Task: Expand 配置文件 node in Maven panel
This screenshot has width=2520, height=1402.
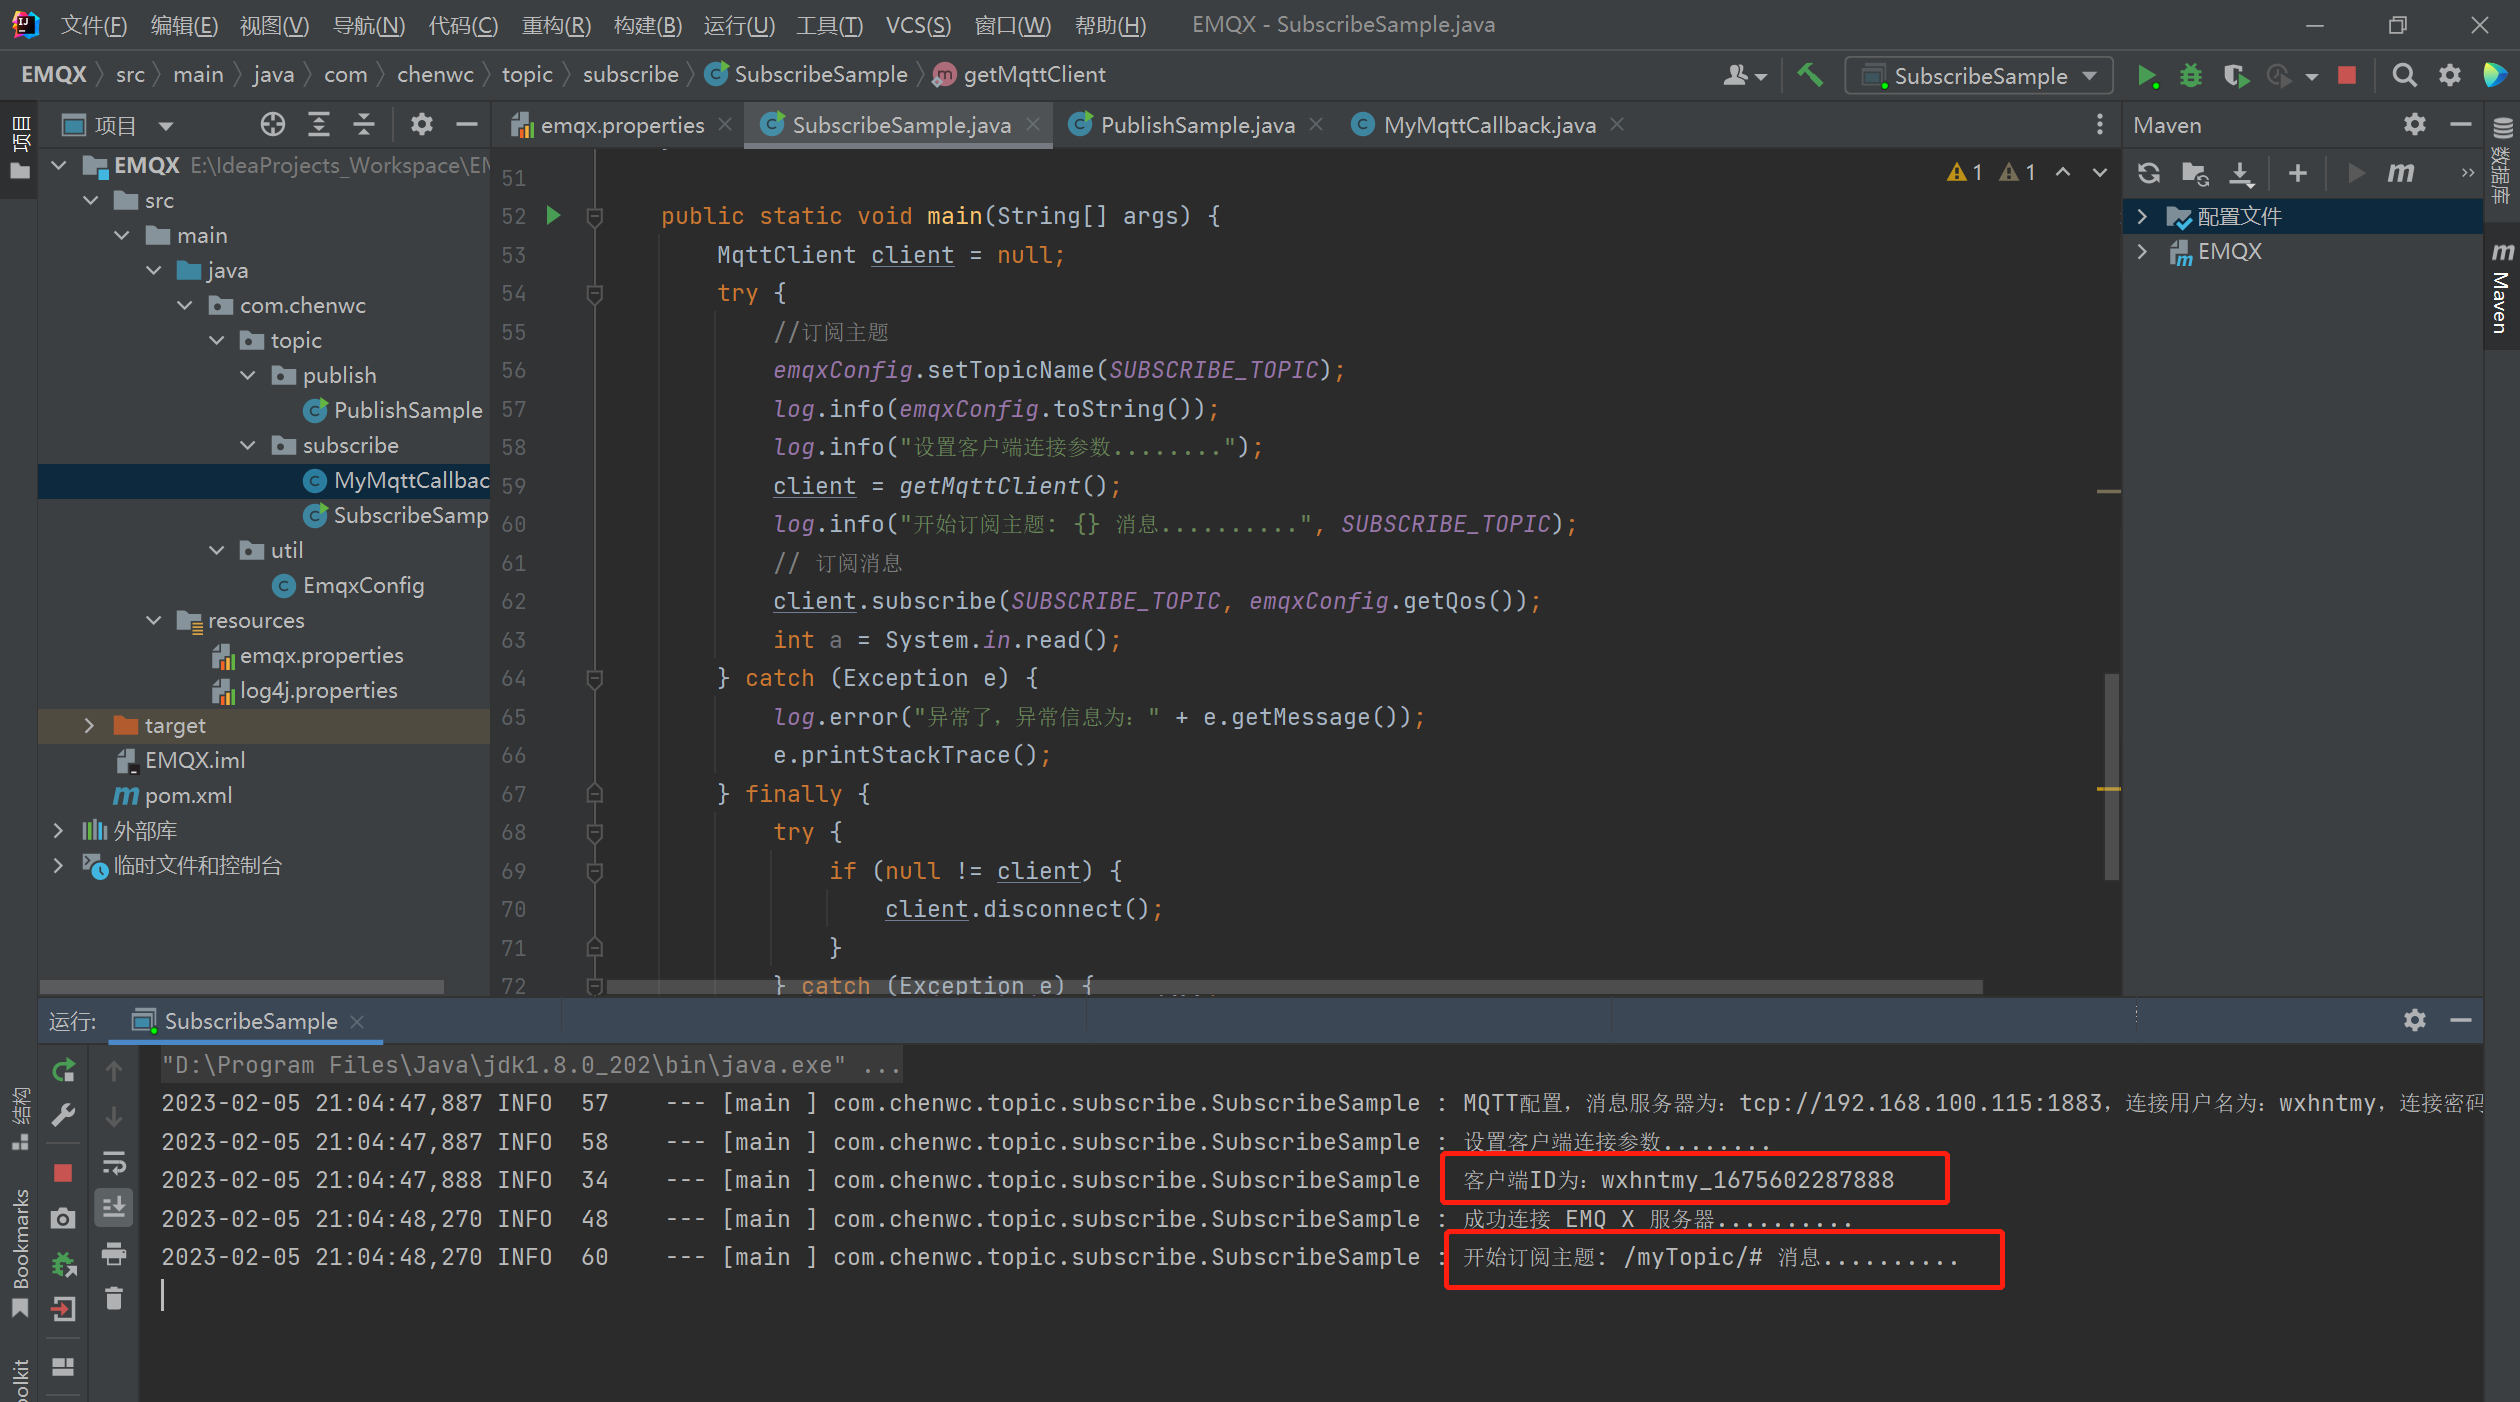Action: pos(2142,216)
